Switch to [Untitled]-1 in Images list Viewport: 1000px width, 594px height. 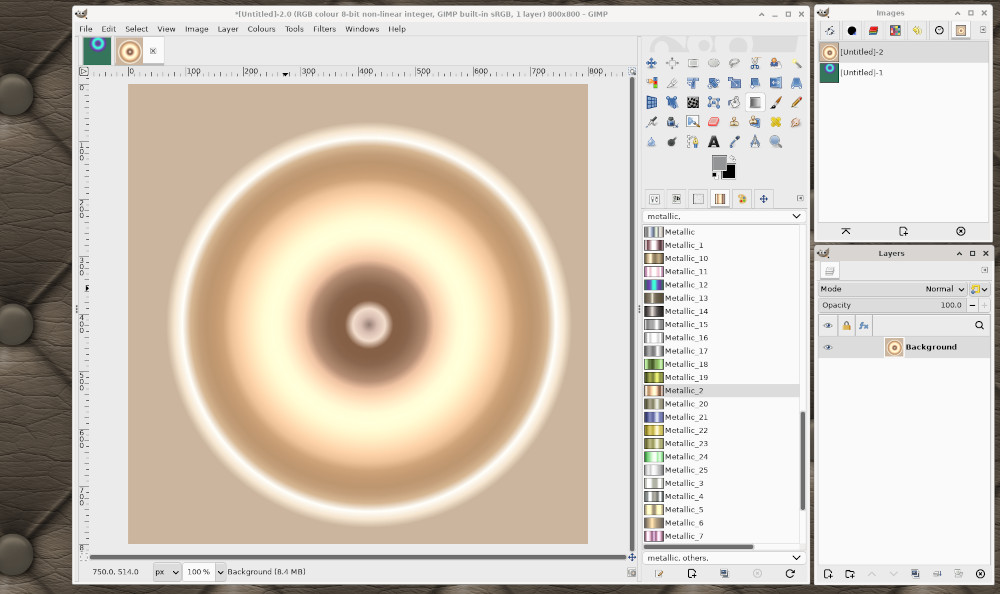(861, 72)
